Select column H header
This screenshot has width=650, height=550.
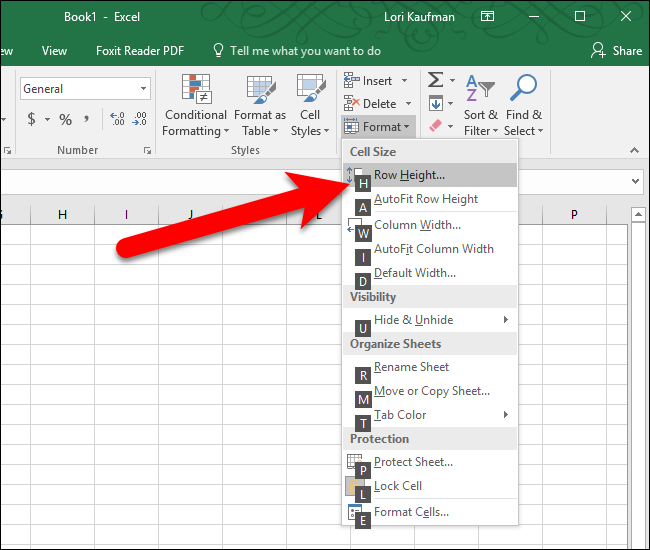coord(63,214)
